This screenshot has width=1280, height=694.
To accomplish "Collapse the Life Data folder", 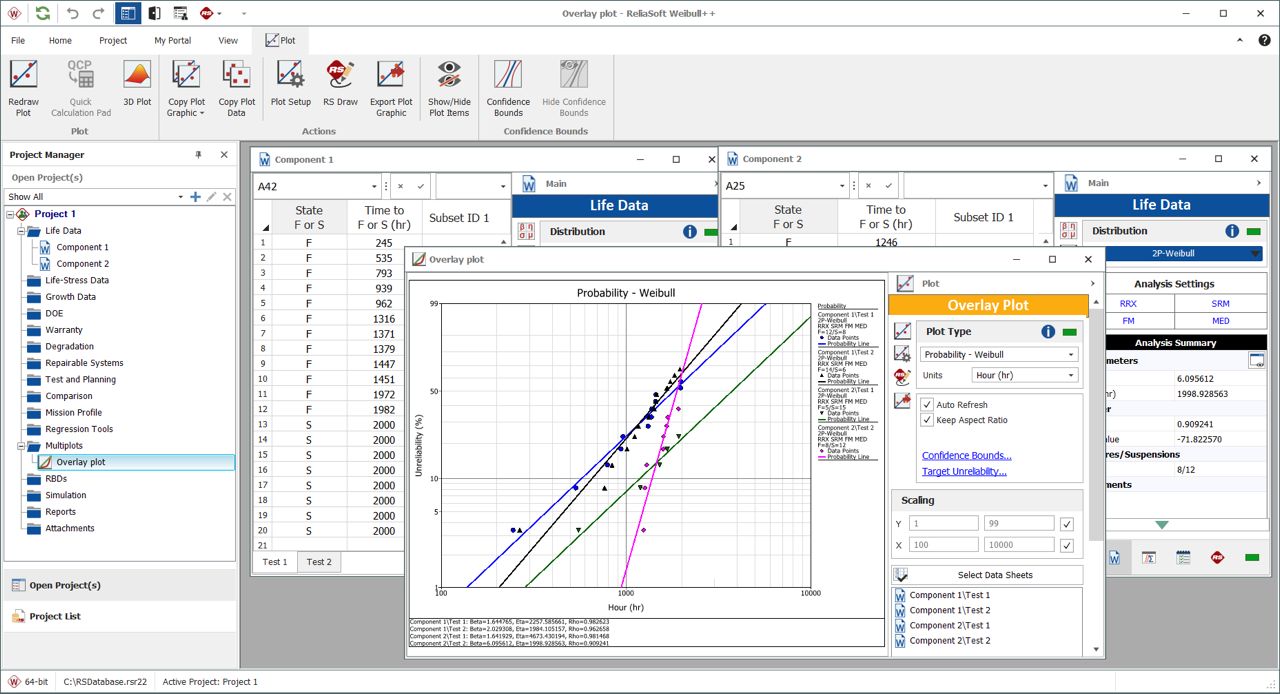I will pos(21,231).
